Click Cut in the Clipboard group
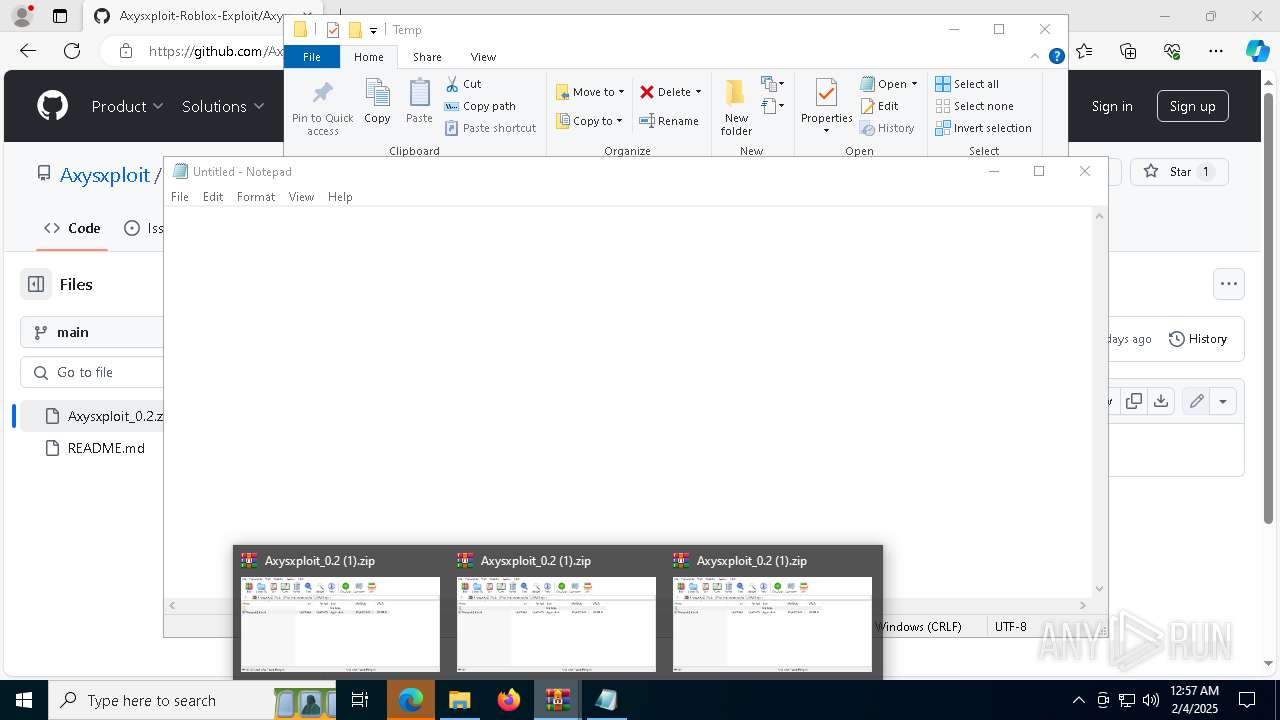 coord(463,84)
